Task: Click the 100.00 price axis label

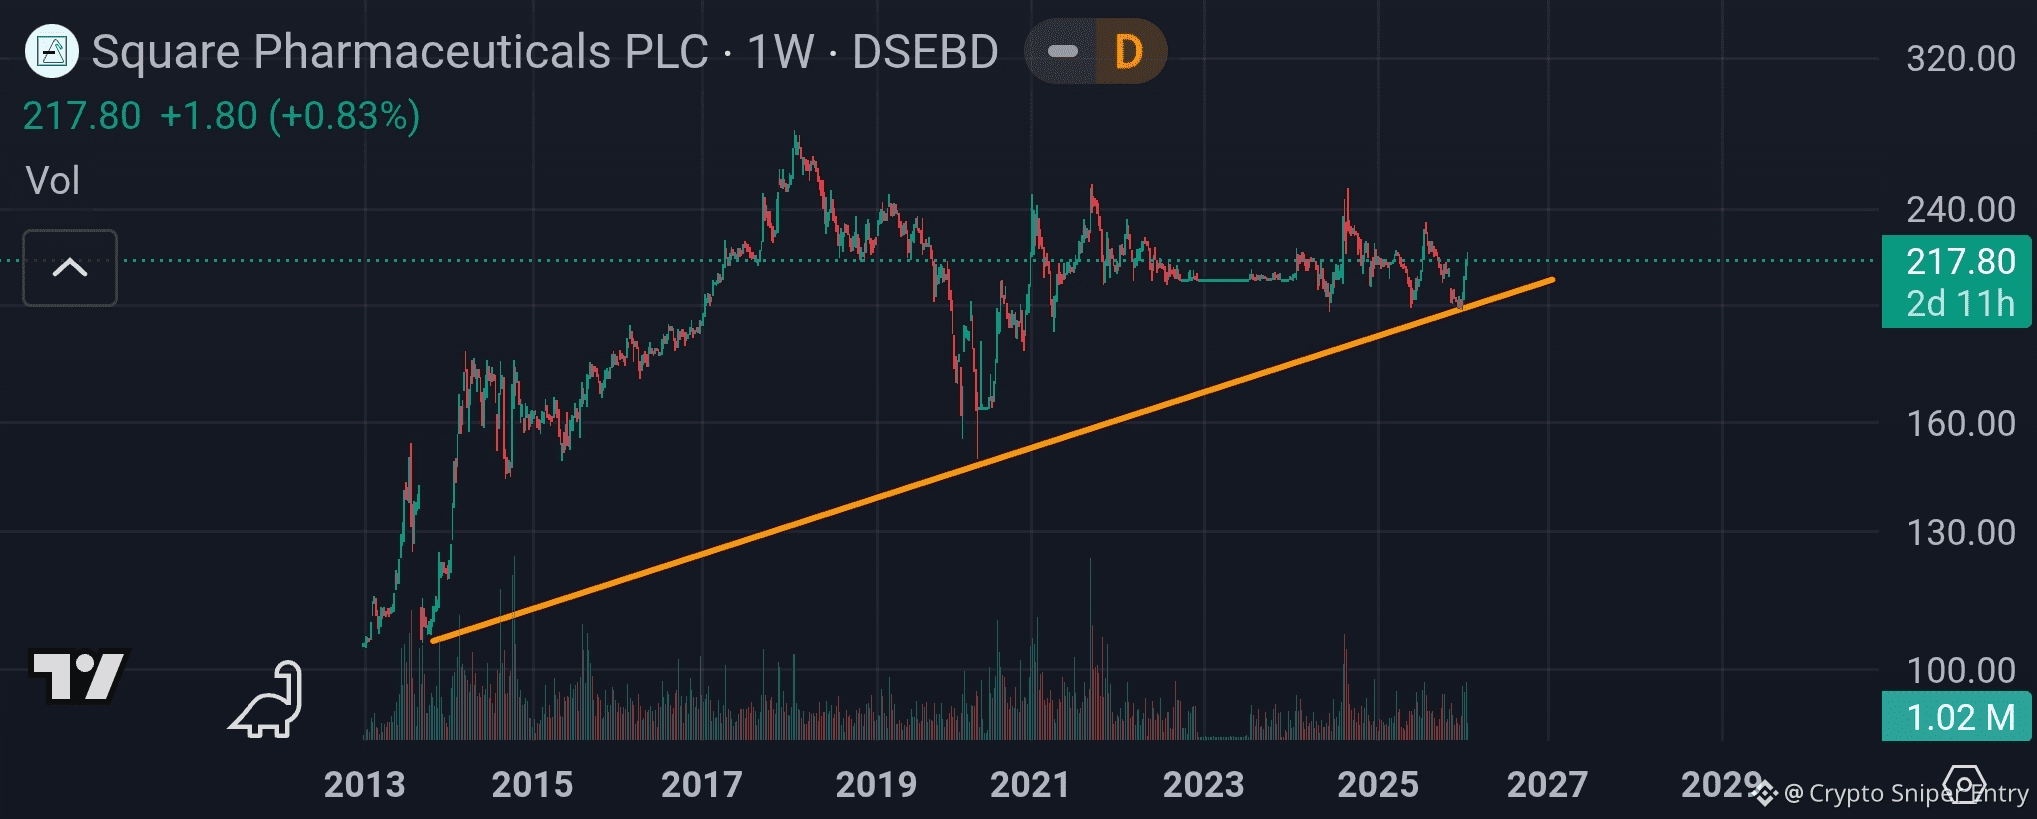Action: 1960,669
